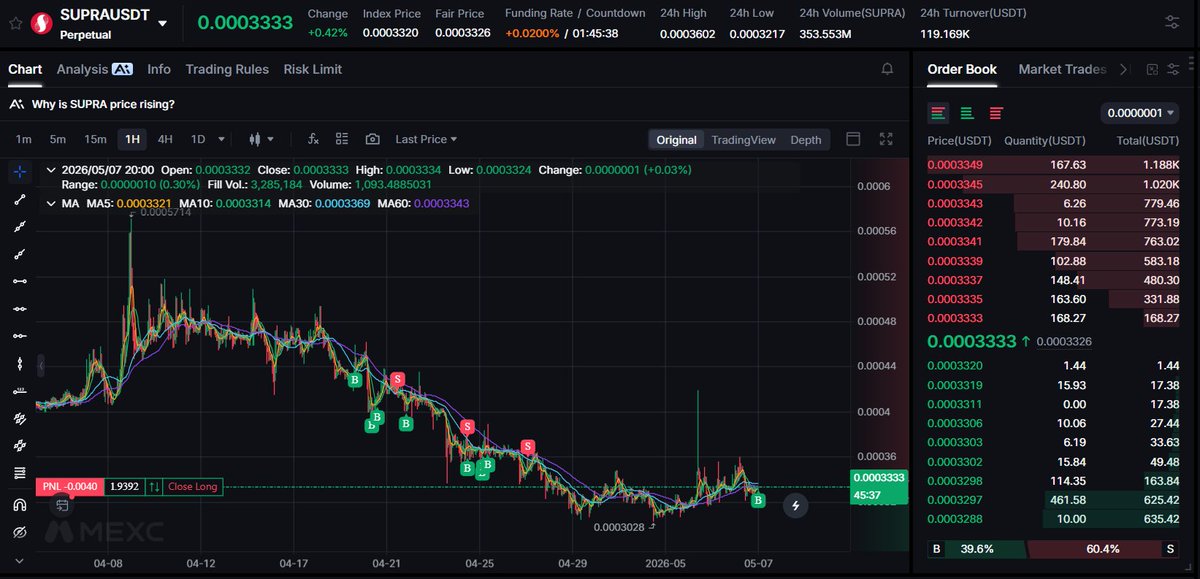Show both bids and asks view

[938, 113]
